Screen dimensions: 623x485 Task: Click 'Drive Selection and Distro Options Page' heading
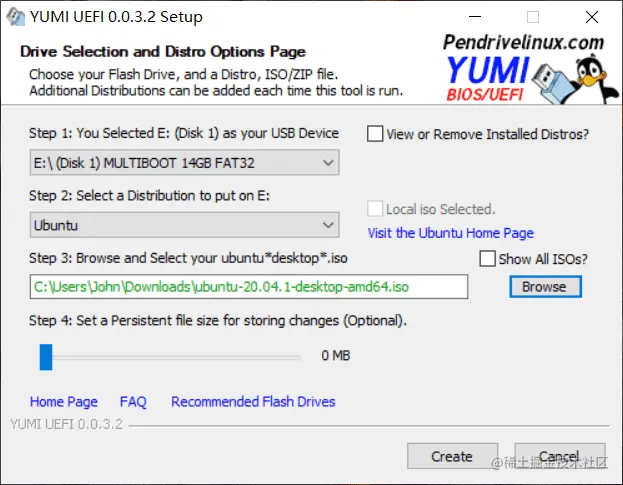[x=163, y=52]
